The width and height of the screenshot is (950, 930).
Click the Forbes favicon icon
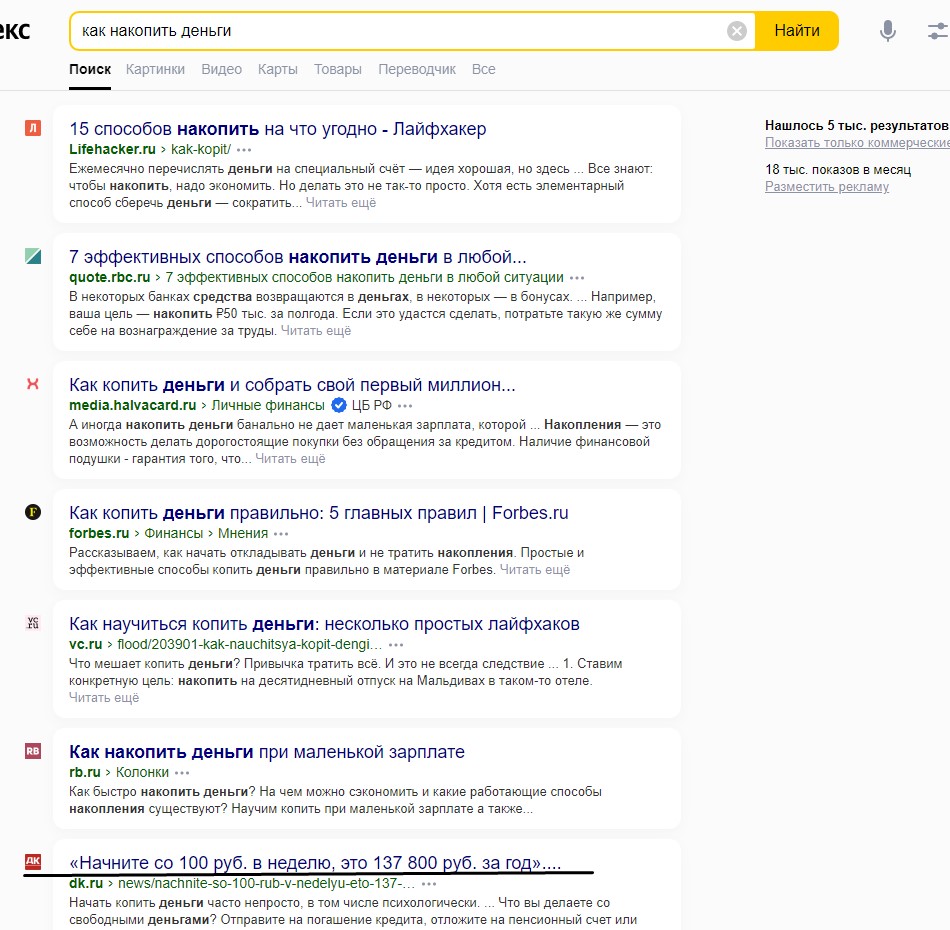point(33,513)
